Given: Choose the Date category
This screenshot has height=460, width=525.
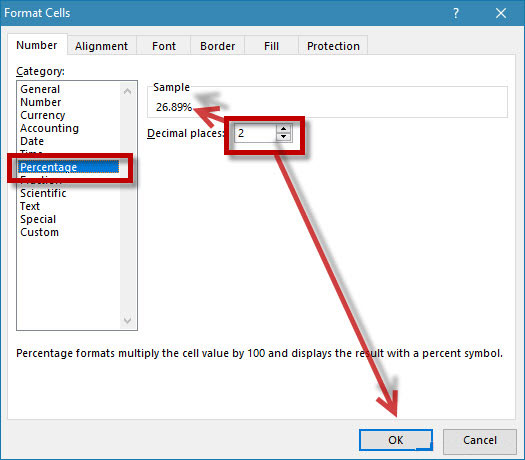Looking at the screenshot, I should pyautogui.click(x=32, y=141).
